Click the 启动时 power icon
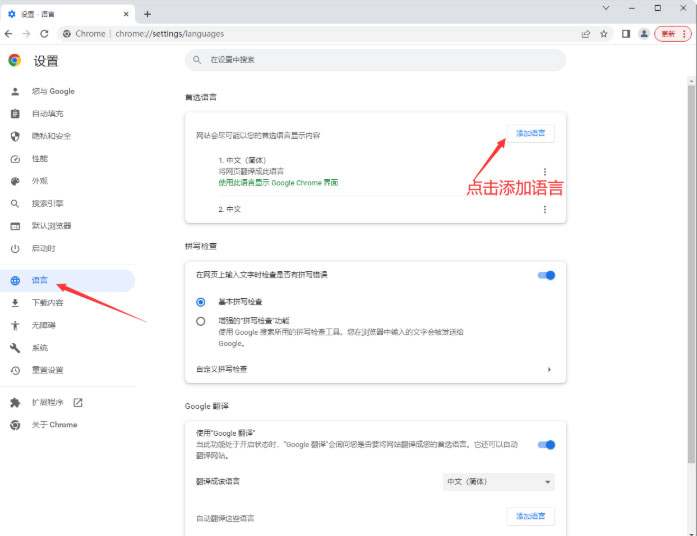Image resolution: width=697 pixels, height=536 pixels. (x=15, y=248)
